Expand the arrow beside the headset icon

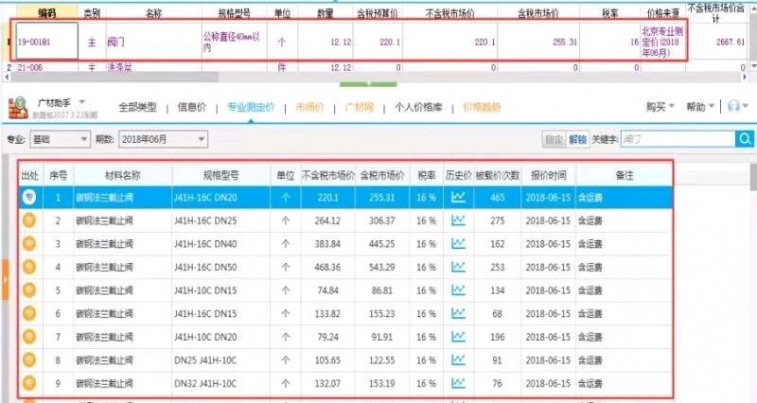pos(746,106)
